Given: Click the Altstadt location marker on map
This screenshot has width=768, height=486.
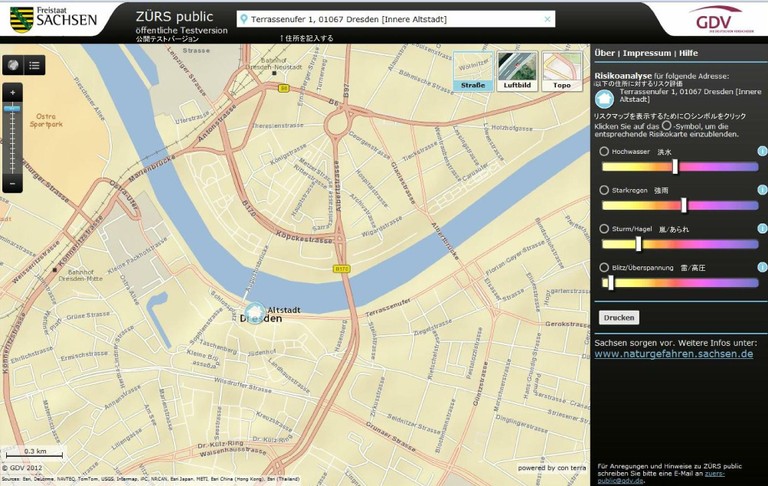Looking at the screenshot, I should (x=255, y=313).
